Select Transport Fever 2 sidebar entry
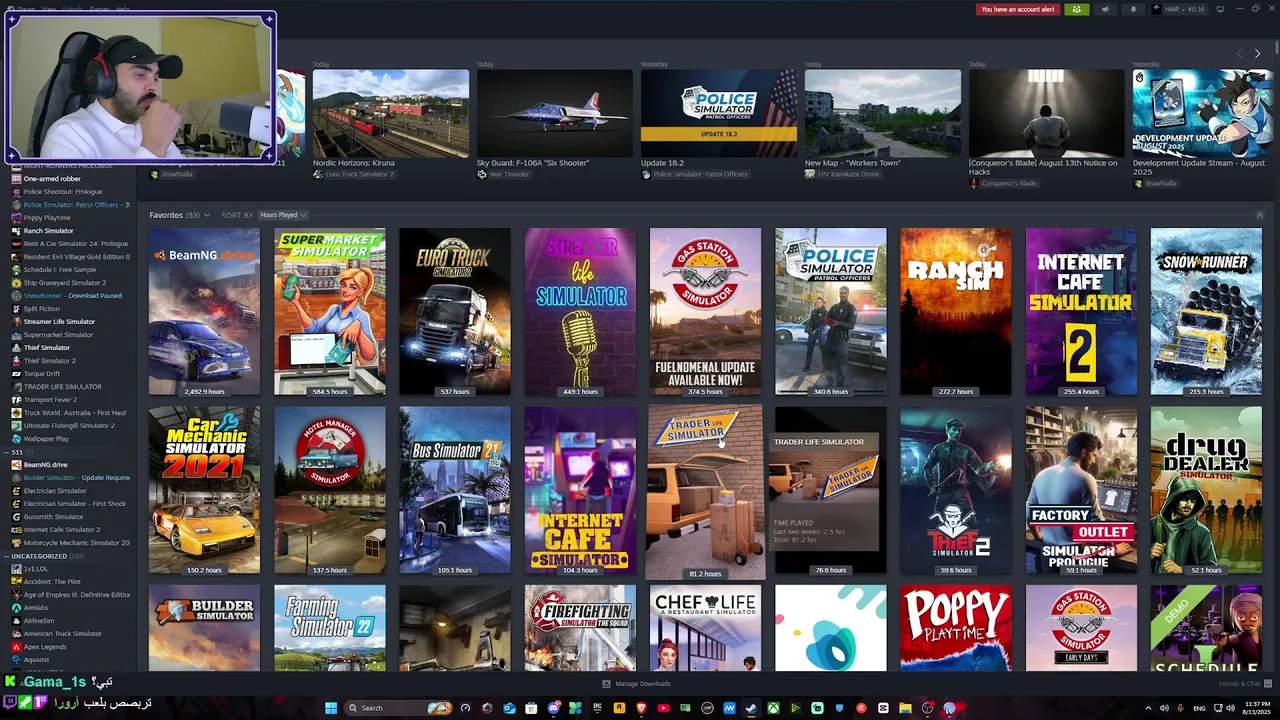 coord(50,400)
